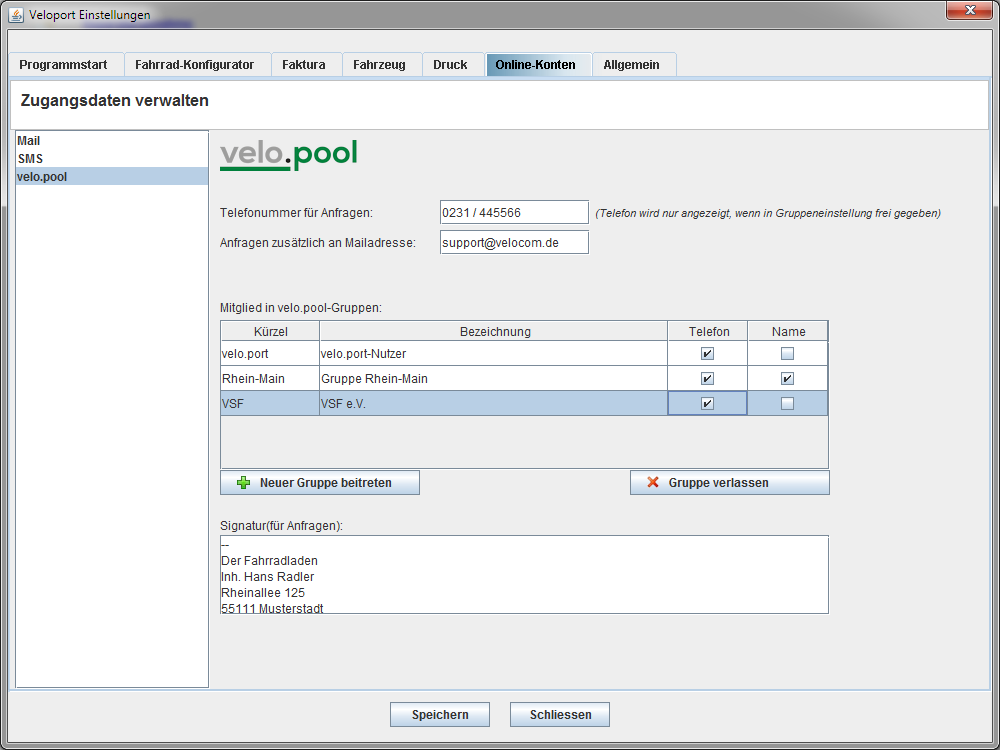The height and width of the screenshot is (750, 1000).
Task: Click the Bezeichnung column header
Action: coord(494,332)
